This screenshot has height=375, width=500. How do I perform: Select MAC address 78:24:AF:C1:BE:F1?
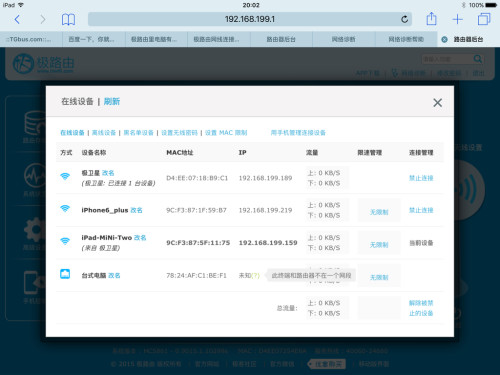coord(196,275)
